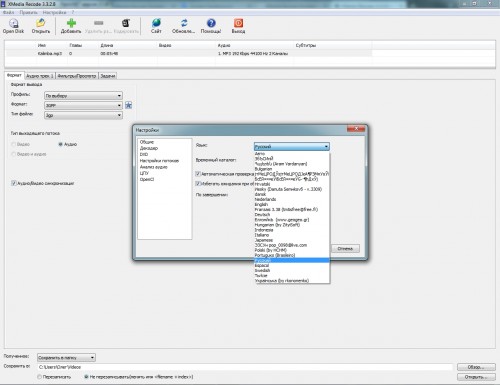Expand the Профиль dropdown
The width and height of the screenshot is (500, 385).
point(83,96)
